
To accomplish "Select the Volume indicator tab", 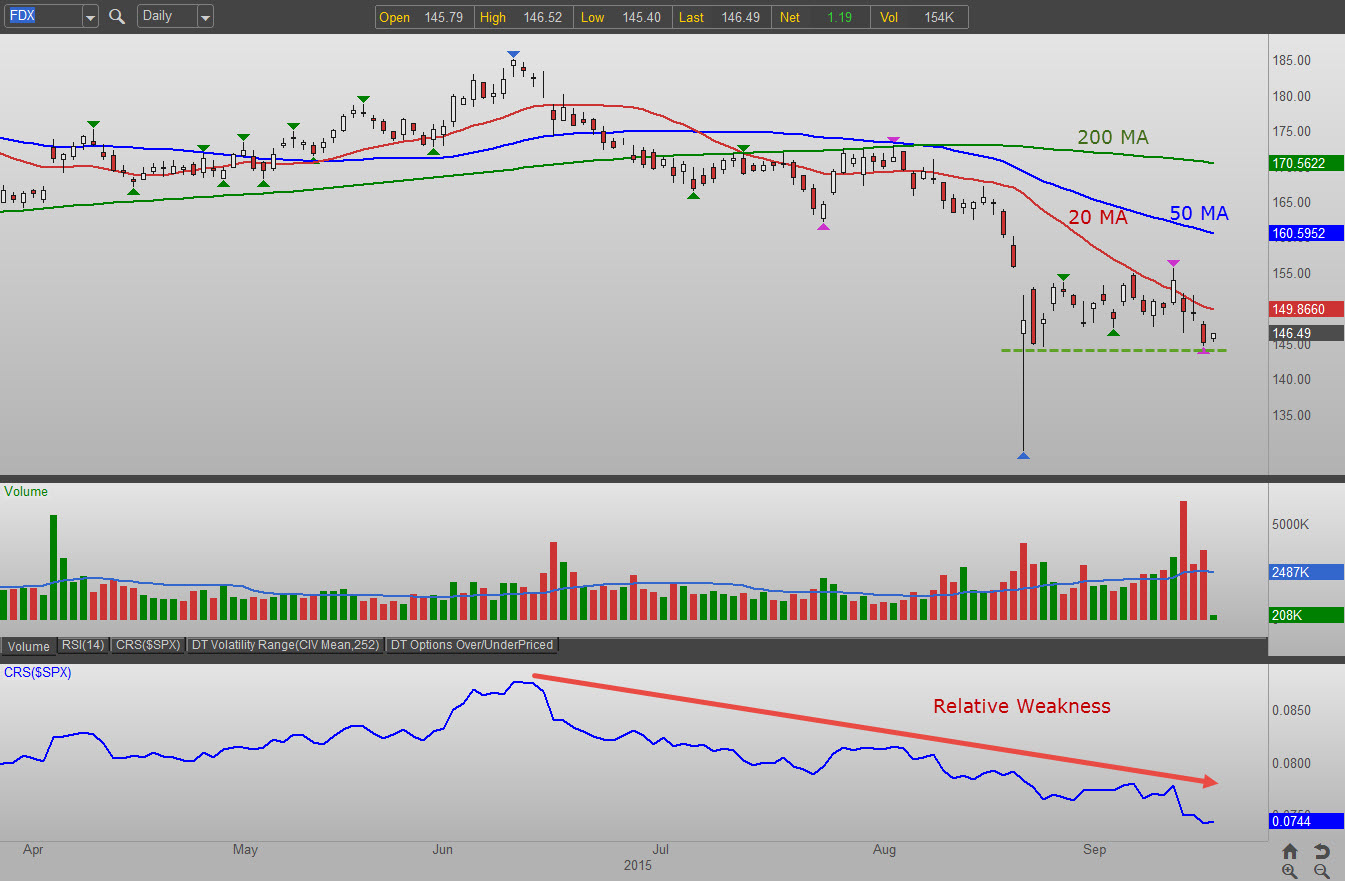I will (x=29, y=646).
